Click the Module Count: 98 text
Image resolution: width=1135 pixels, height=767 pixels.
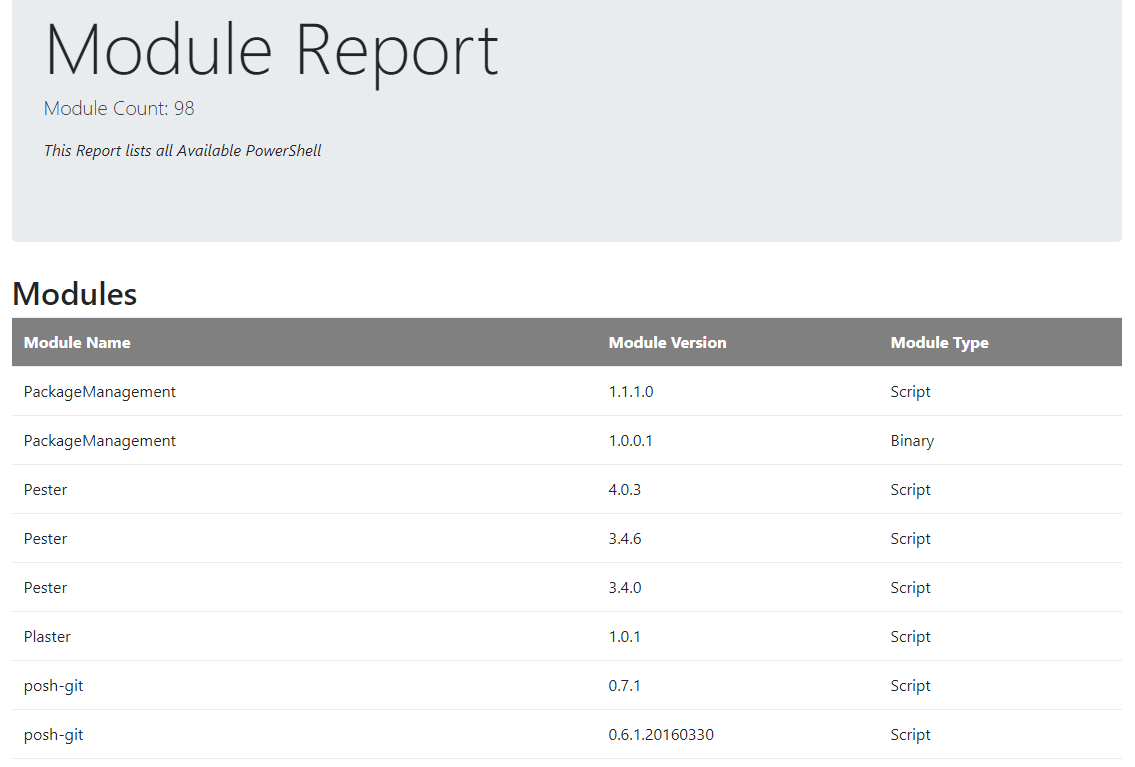pos(119,109)
